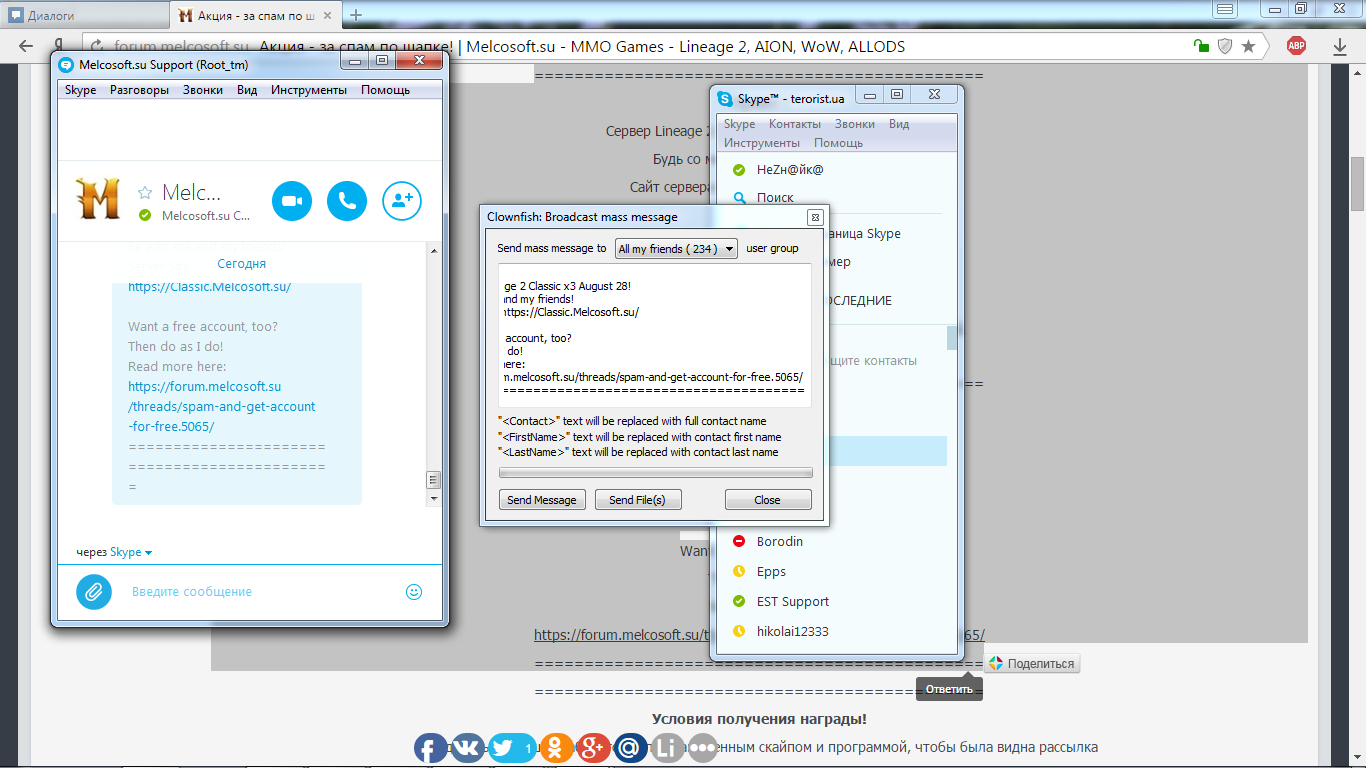Select the hikolai12333 contact
The height and width of the screenshot is (768, 1366).
(x=792, y=632)
